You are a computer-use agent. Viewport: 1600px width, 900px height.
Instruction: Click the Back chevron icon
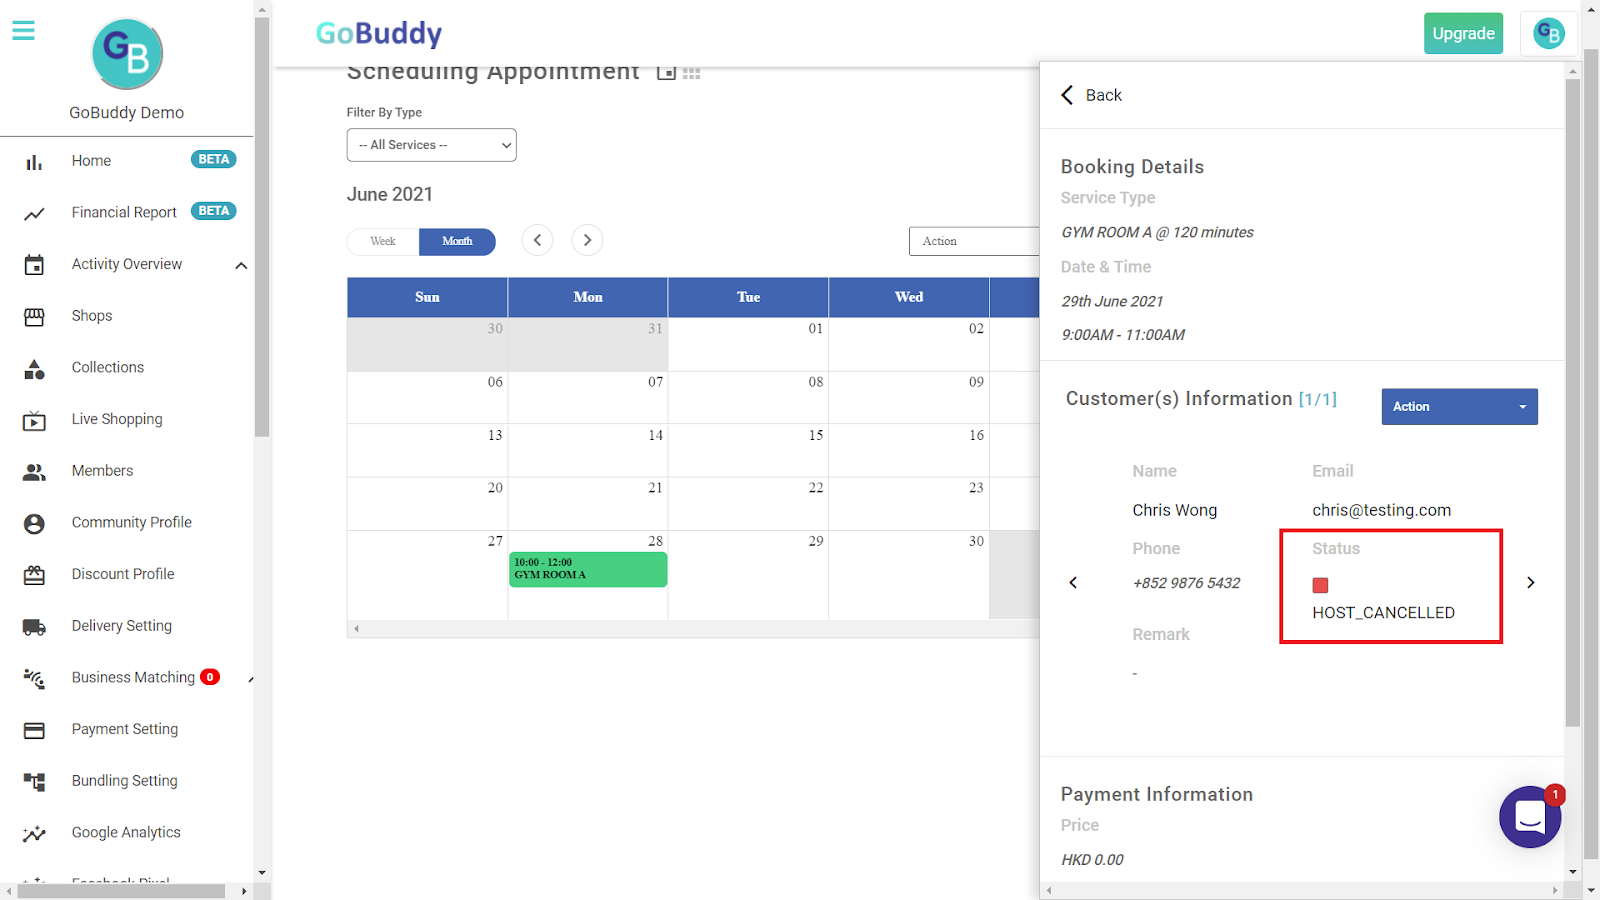coord(1067,95)
